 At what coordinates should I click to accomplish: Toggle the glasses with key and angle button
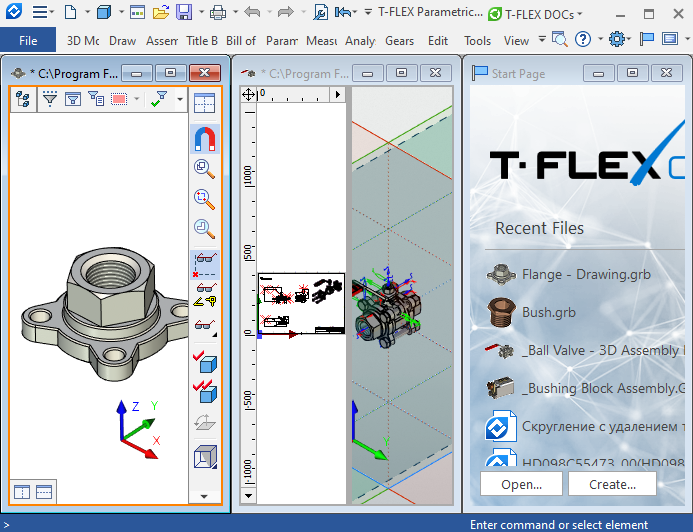(x=205, y=295)
